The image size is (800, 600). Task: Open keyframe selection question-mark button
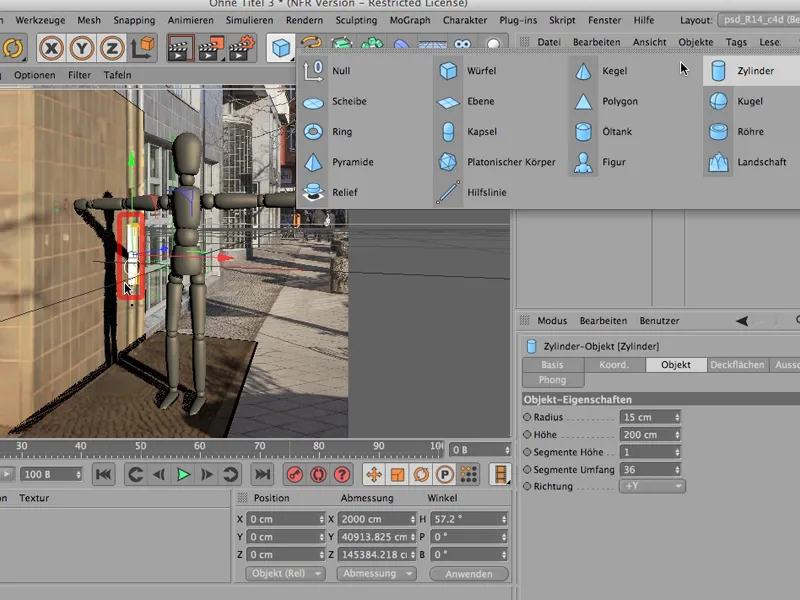click(x=342, y=474)
